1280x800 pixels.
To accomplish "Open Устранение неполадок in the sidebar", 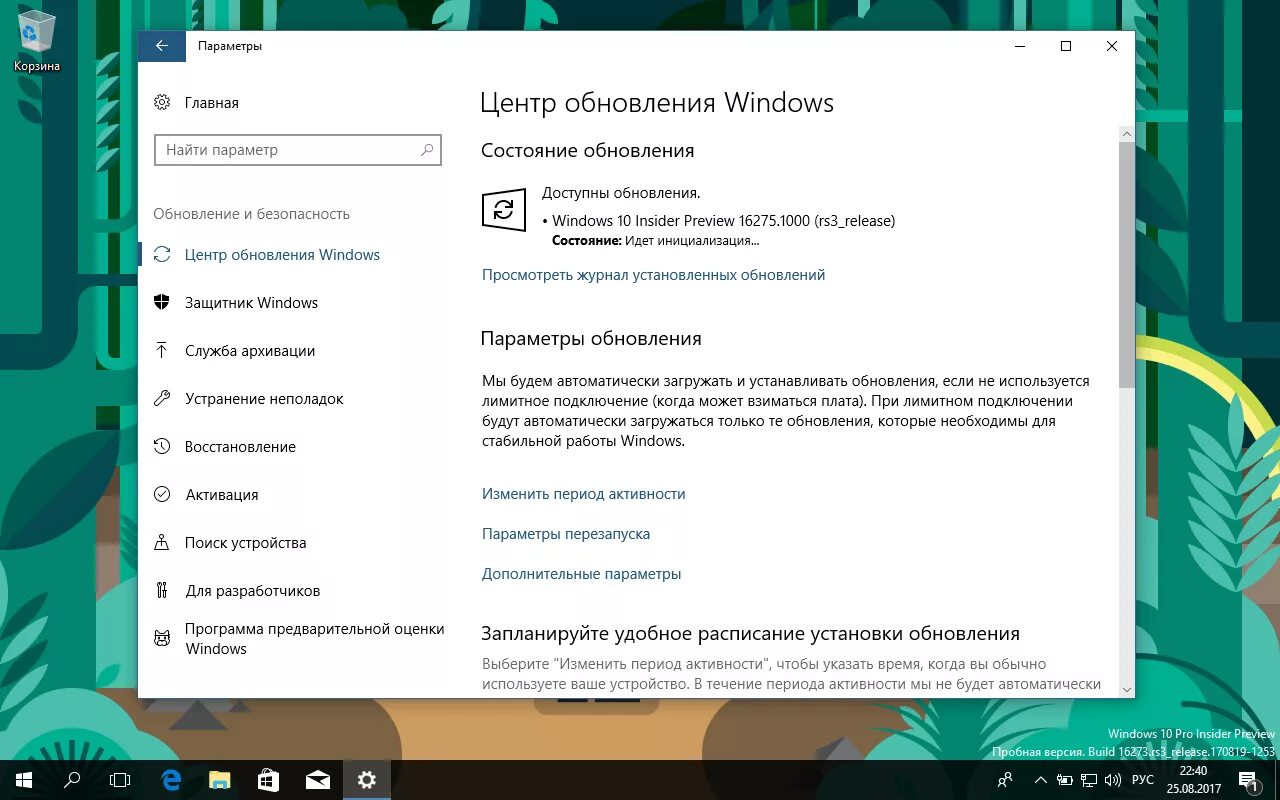I will click(x=265, y=398).
